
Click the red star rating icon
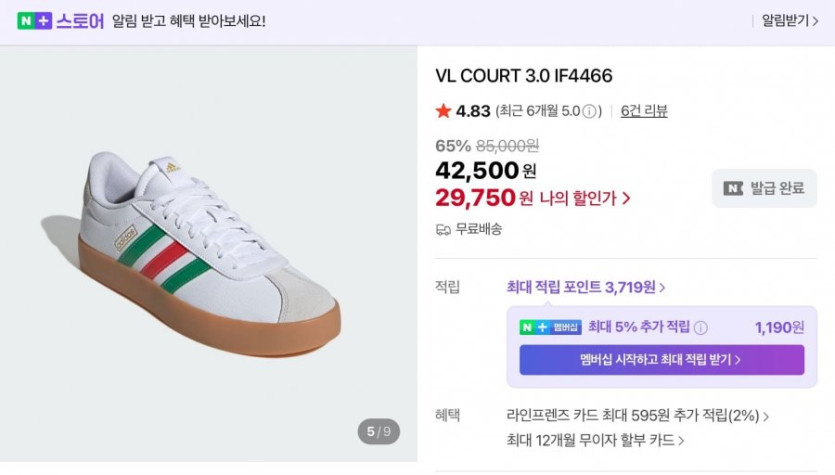point(443,111)
